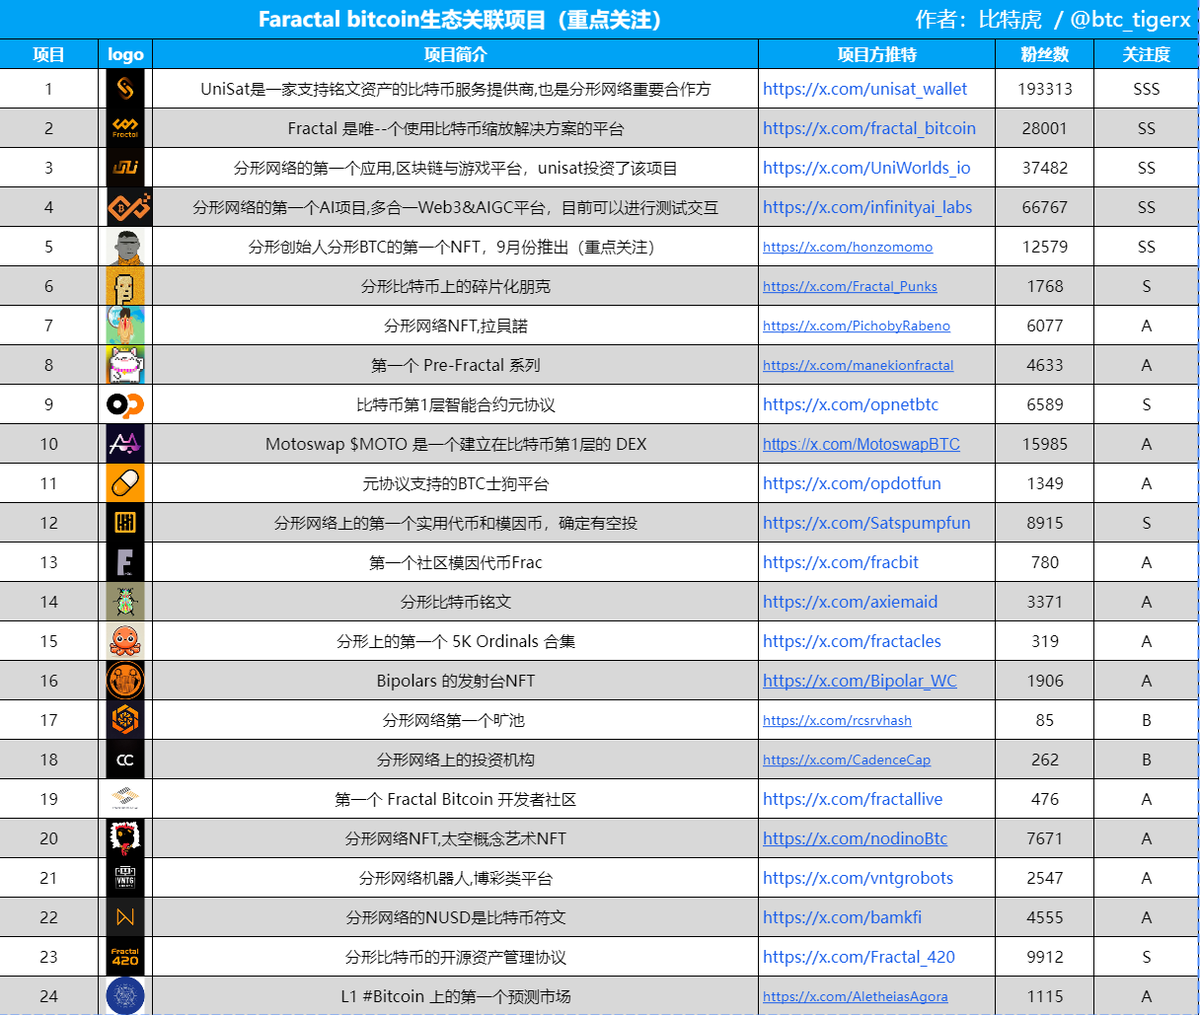This screenshot has width=1200, height=1015.
Task: Open the x.com/rcsrvhash link
Action: click(837, 721)
